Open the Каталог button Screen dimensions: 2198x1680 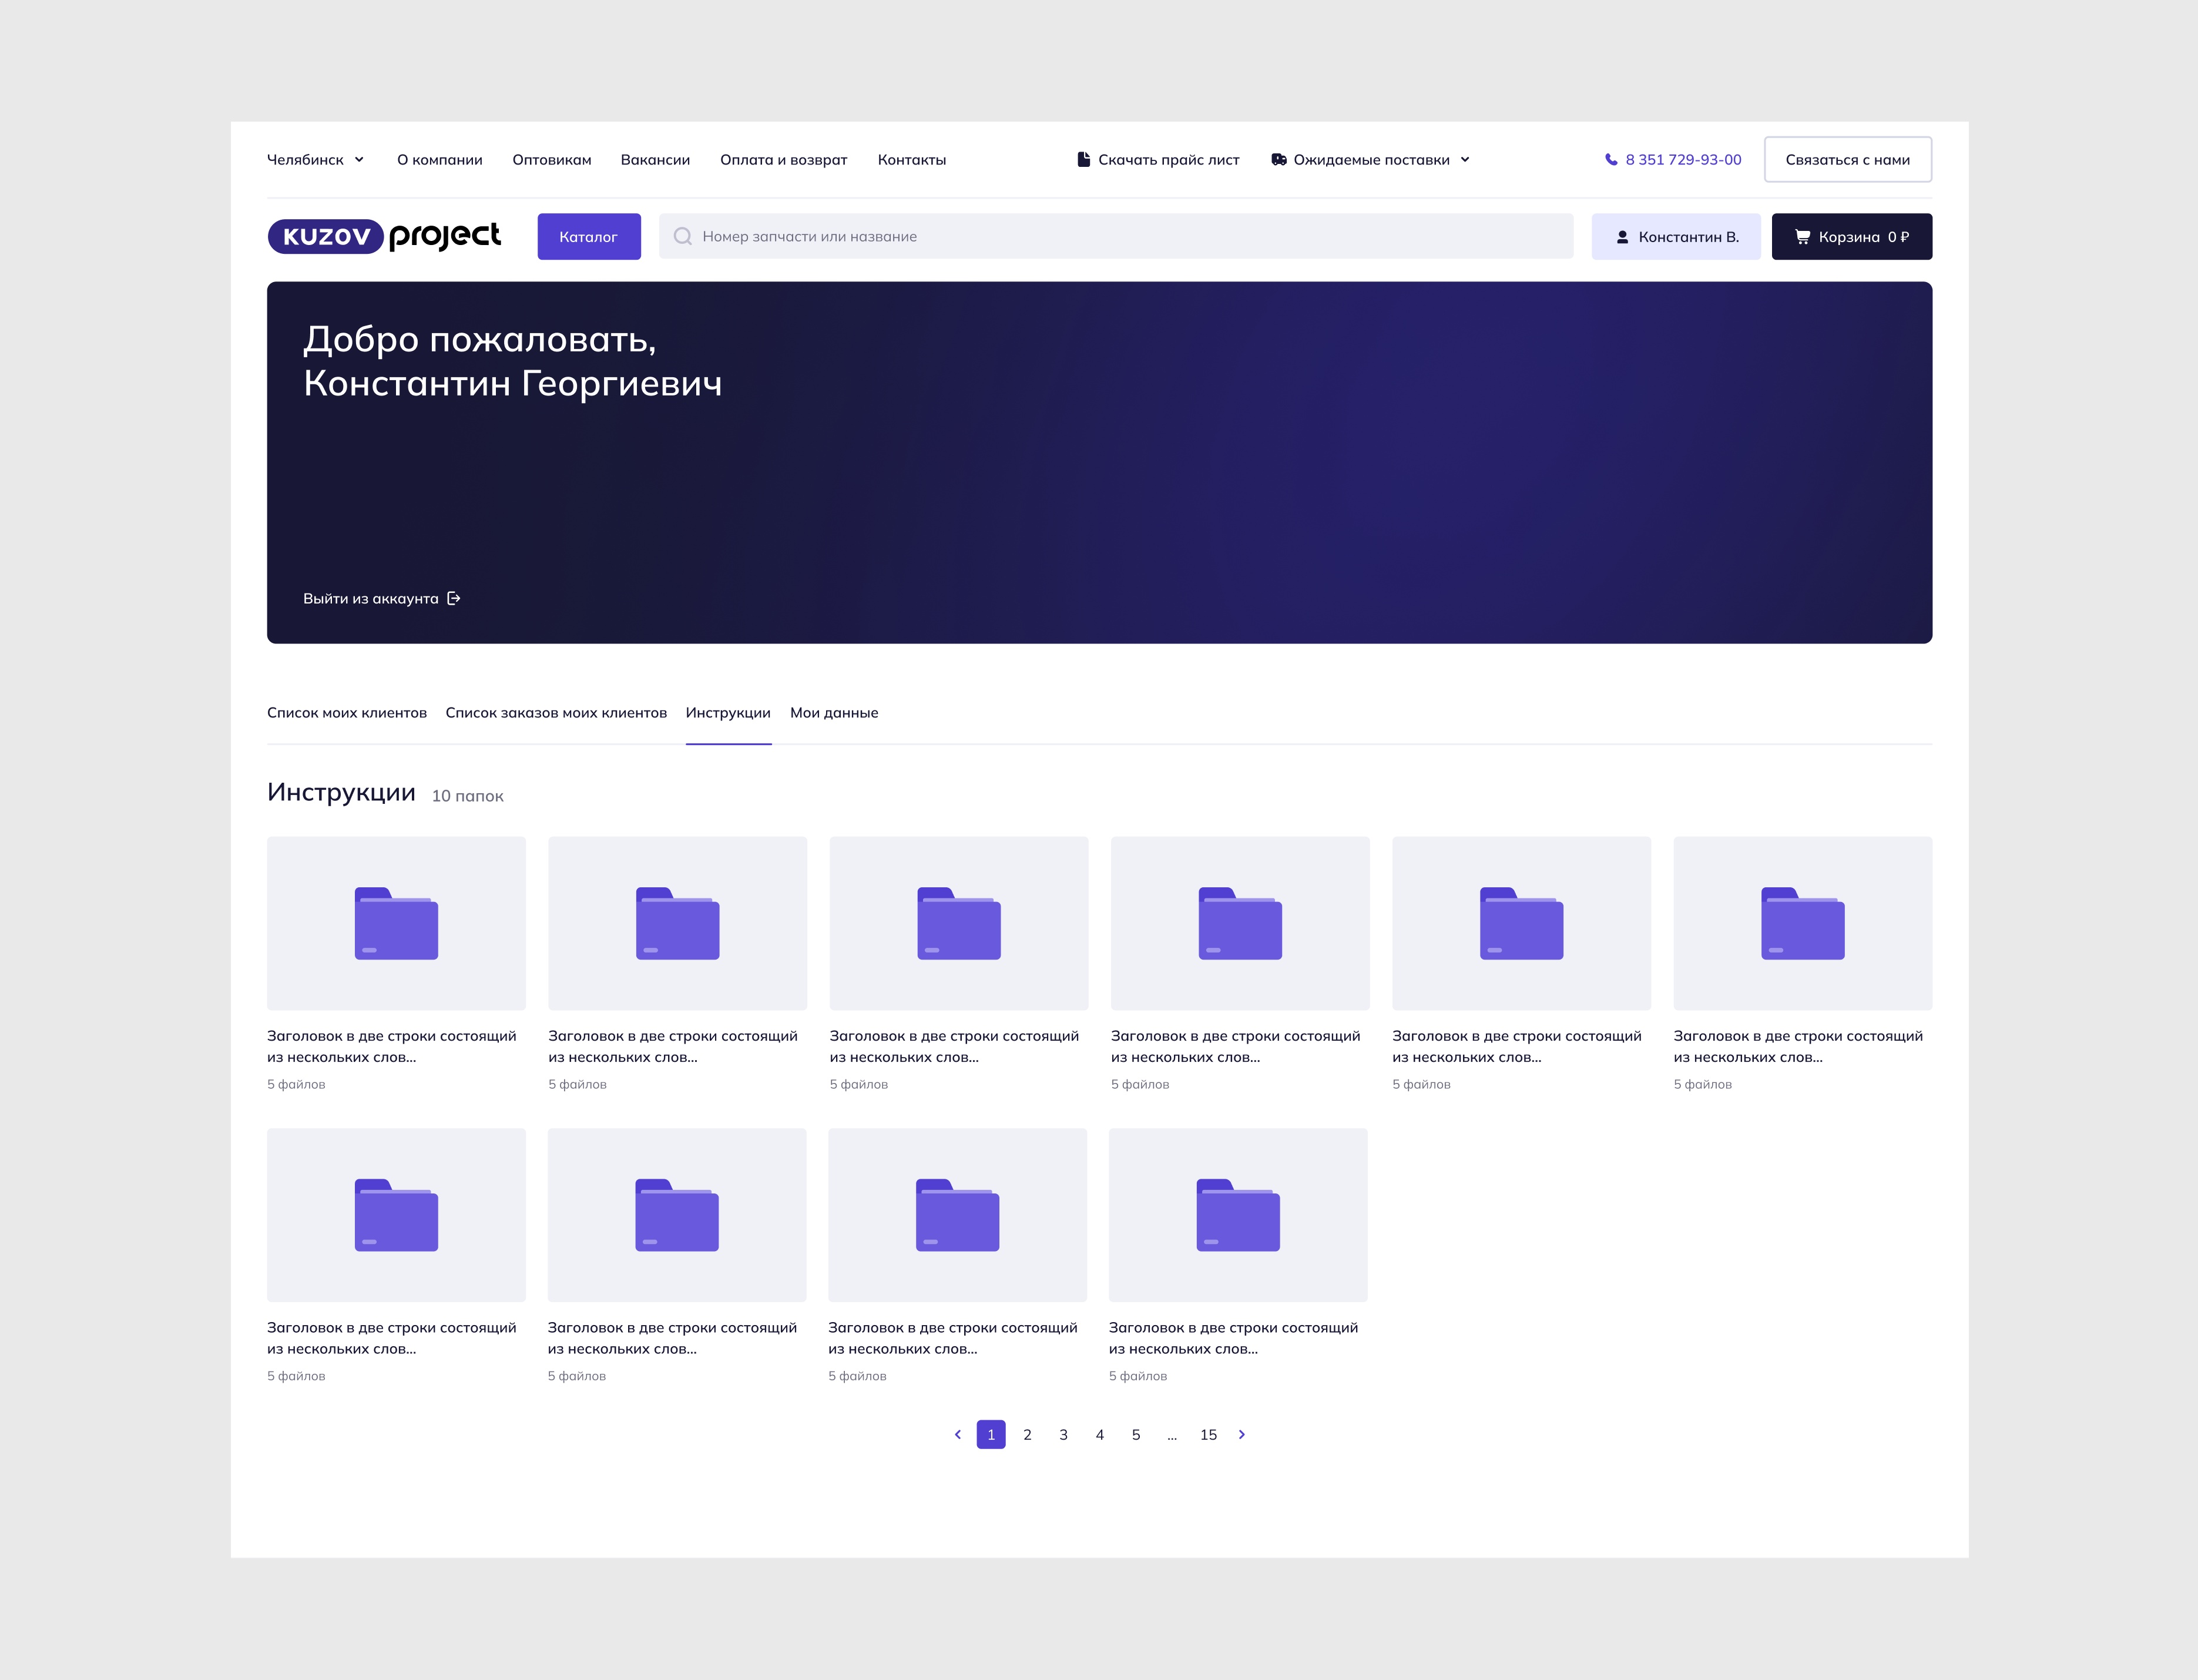pos(589,237)
